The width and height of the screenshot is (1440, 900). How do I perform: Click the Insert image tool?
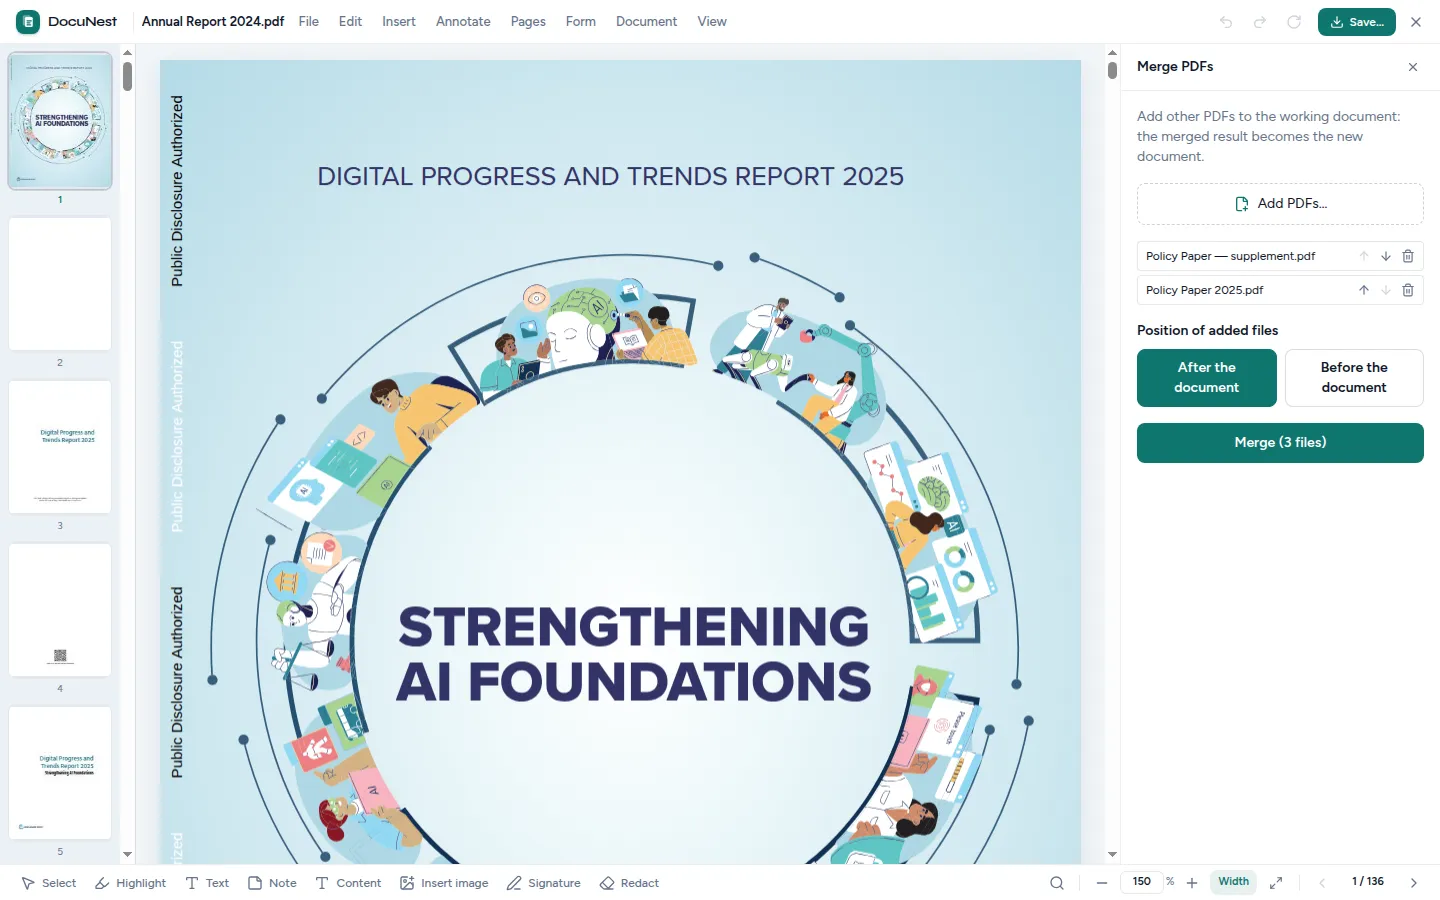[x=444, y=883]
